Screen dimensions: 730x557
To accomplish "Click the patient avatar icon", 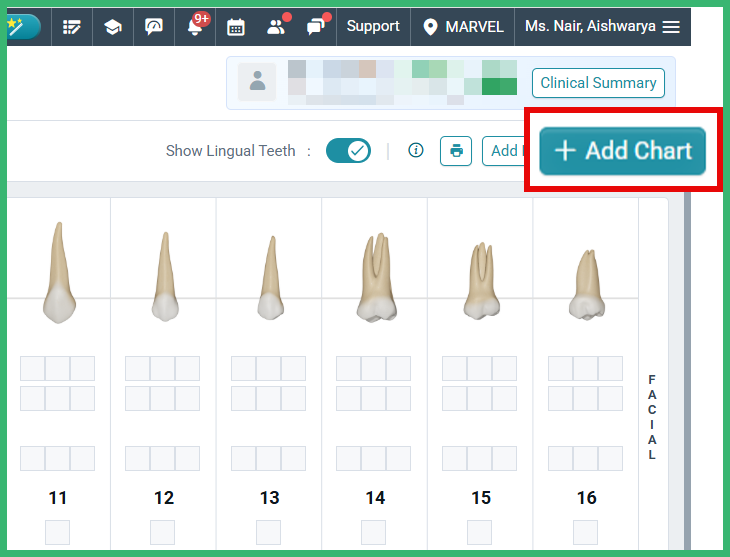I will pos(259,82).
